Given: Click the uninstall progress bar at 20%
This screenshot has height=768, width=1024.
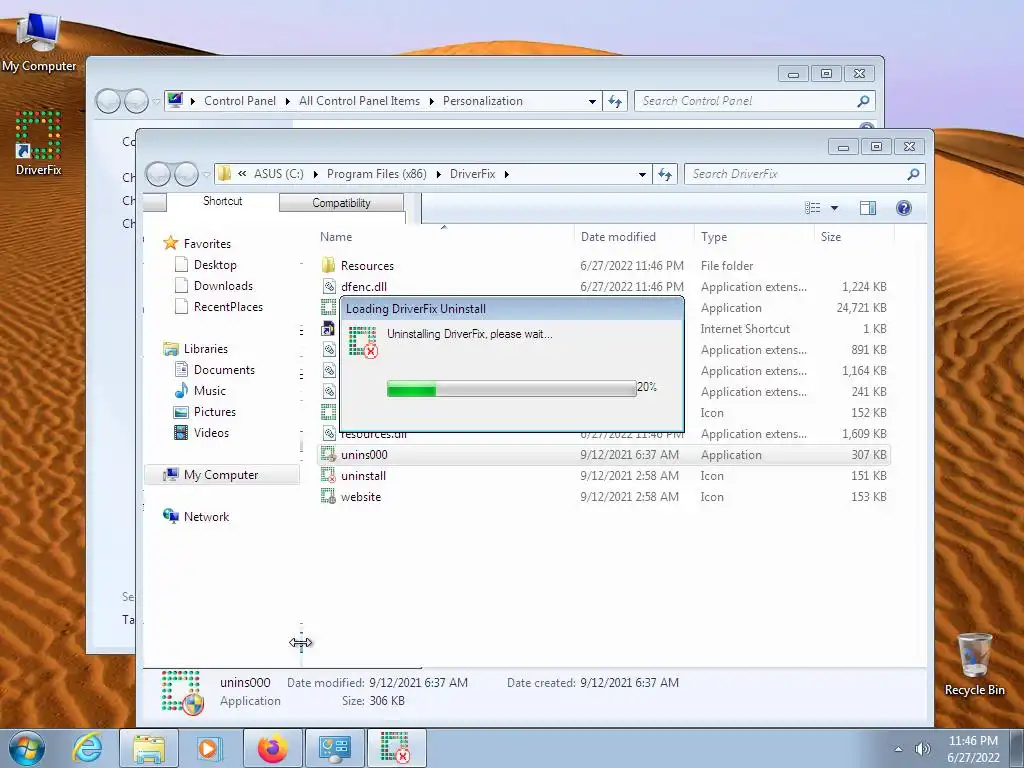Looking at the screenshot, I should tap(511, 389).
